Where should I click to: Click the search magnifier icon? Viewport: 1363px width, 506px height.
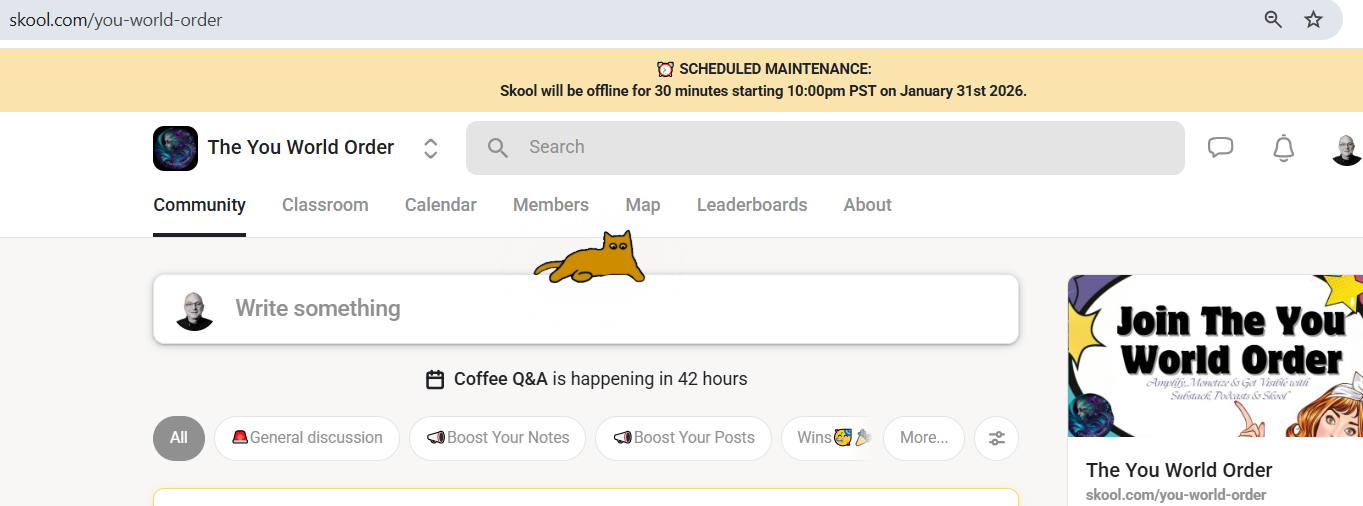(498, 148)
